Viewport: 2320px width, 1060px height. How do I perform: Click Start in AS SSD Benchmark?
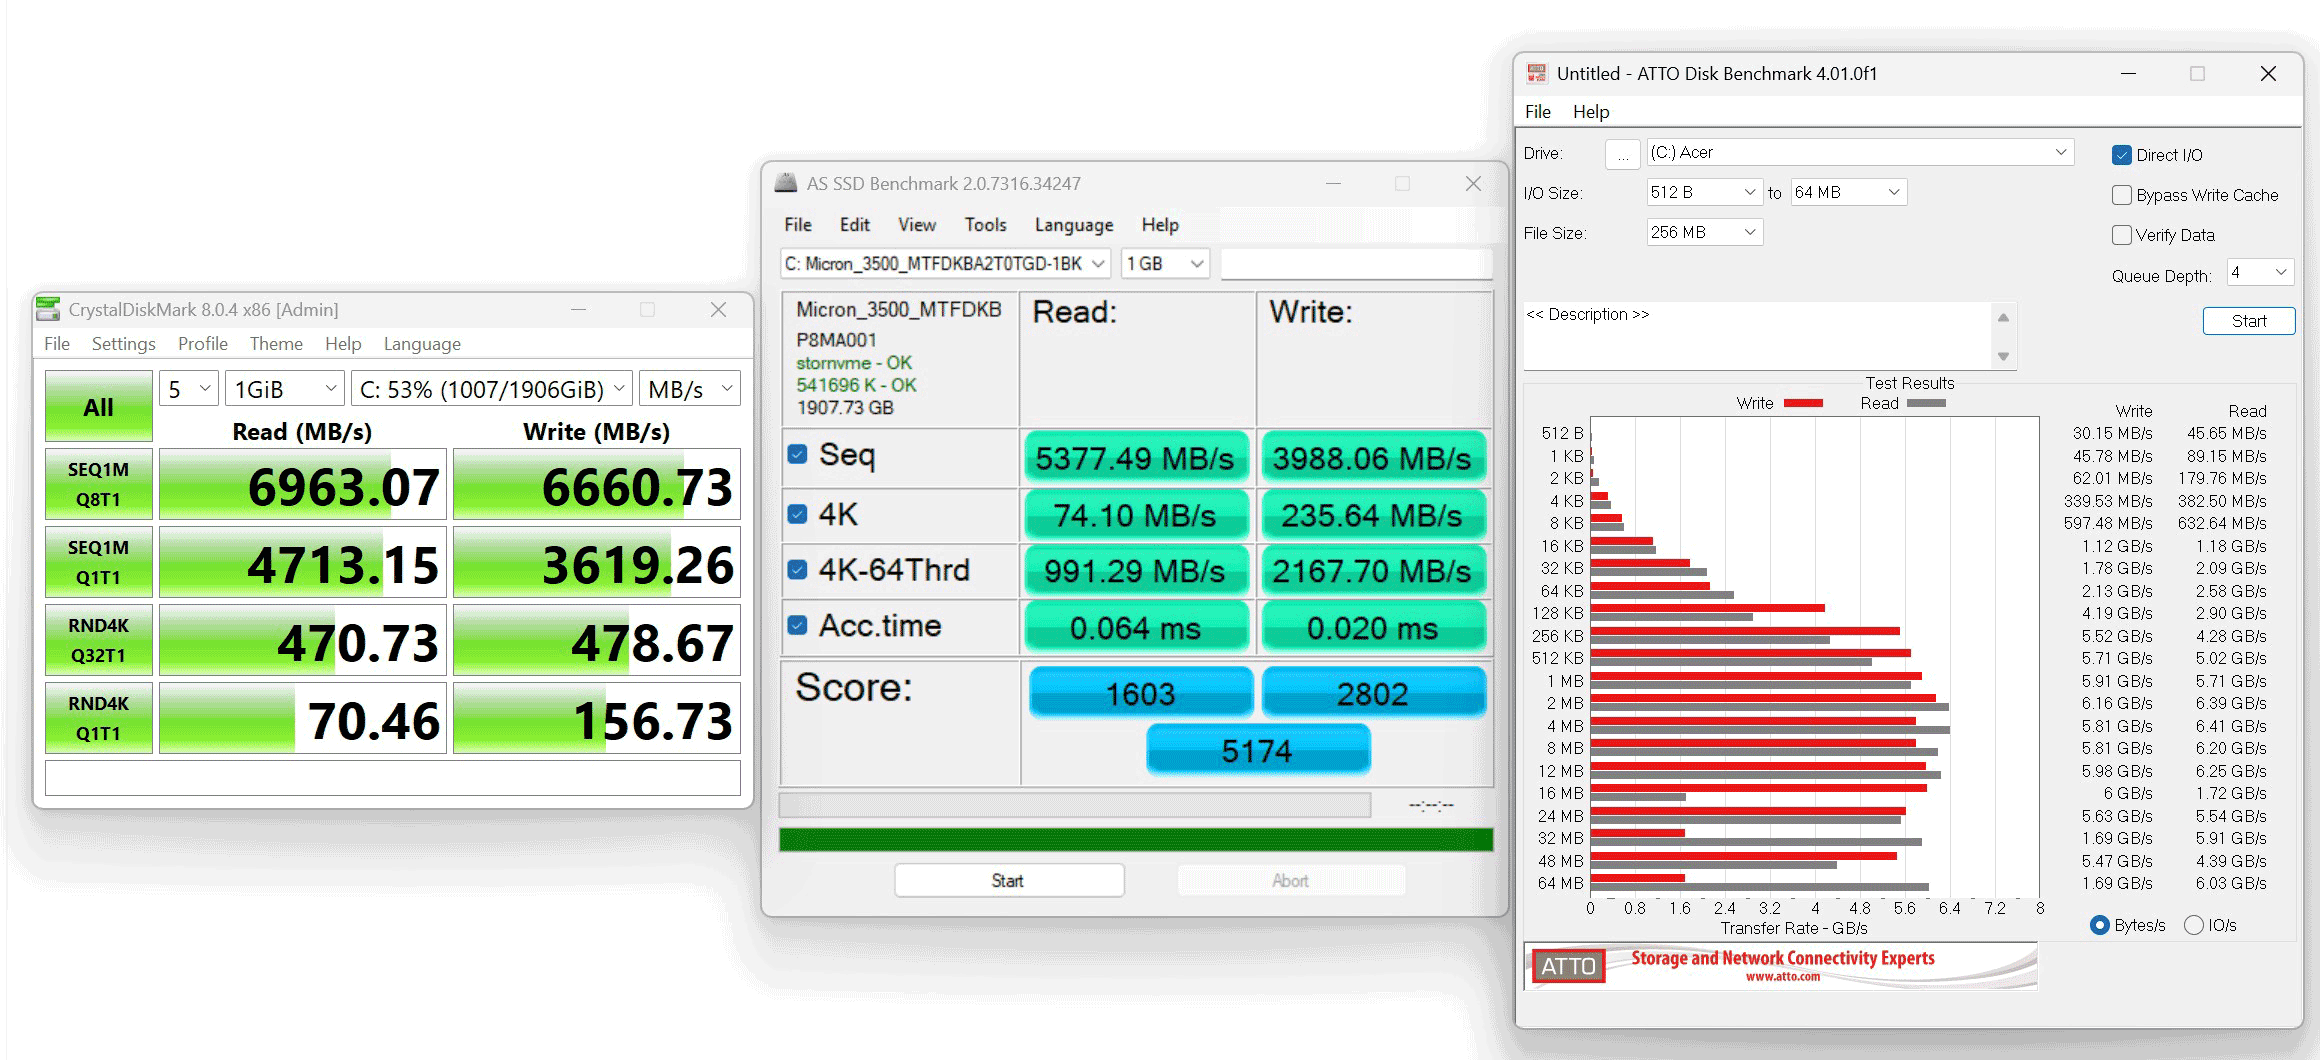pyautogui.click(x=1009, y=880)
